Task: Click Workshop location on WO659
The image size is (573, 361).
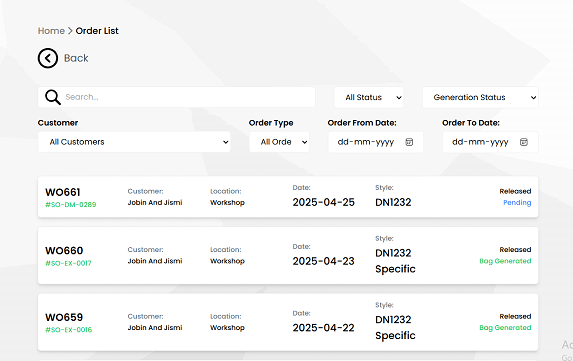Action: [227, 328]
